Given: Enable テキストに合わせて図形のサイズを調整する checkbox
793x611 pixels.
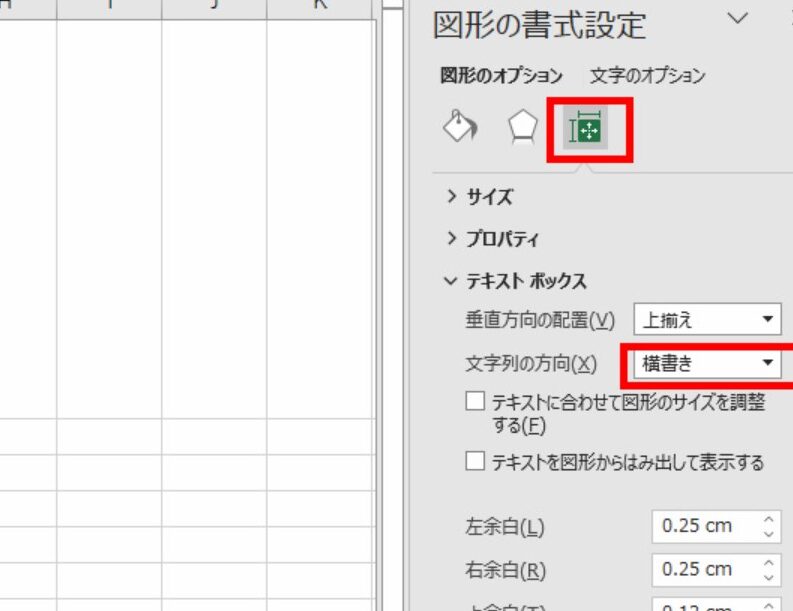Looking at the screenshot, I should click(476, 403).
